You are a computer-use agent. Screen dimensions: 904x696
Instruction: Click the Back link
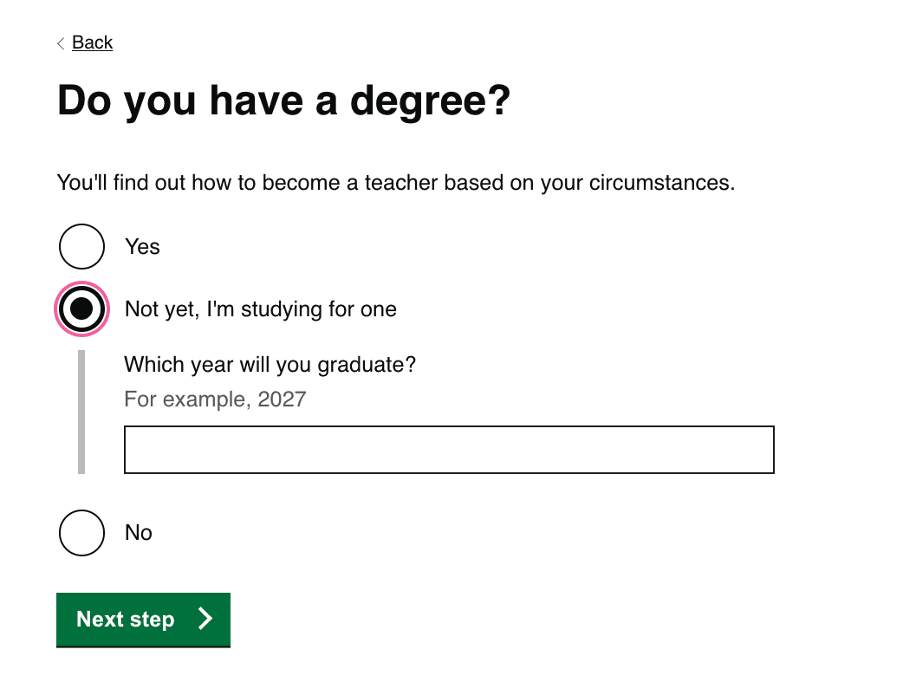pyautogui.click(x=92, y=43)
